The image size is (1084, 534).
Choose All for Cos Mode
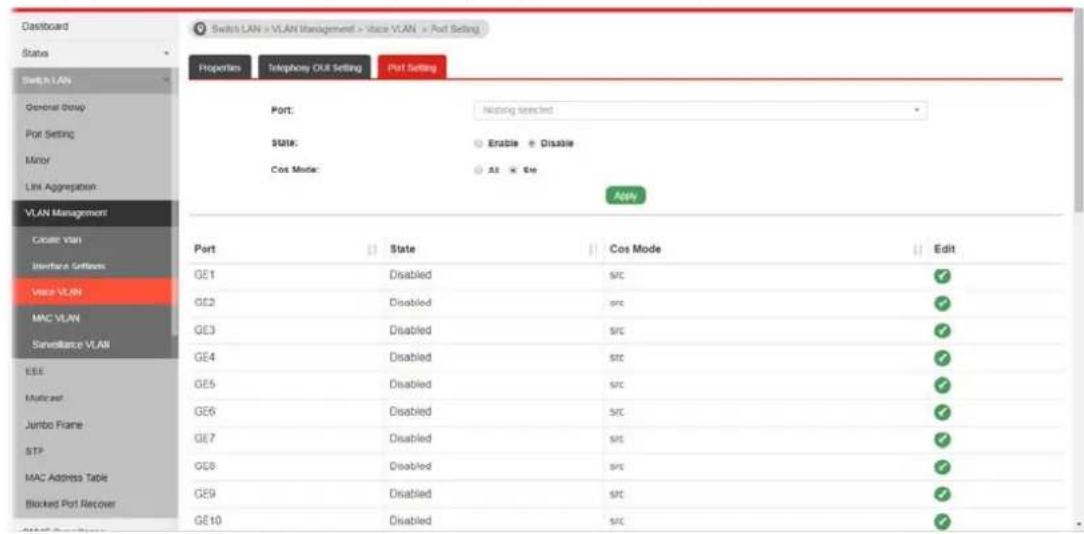point(478,170)
